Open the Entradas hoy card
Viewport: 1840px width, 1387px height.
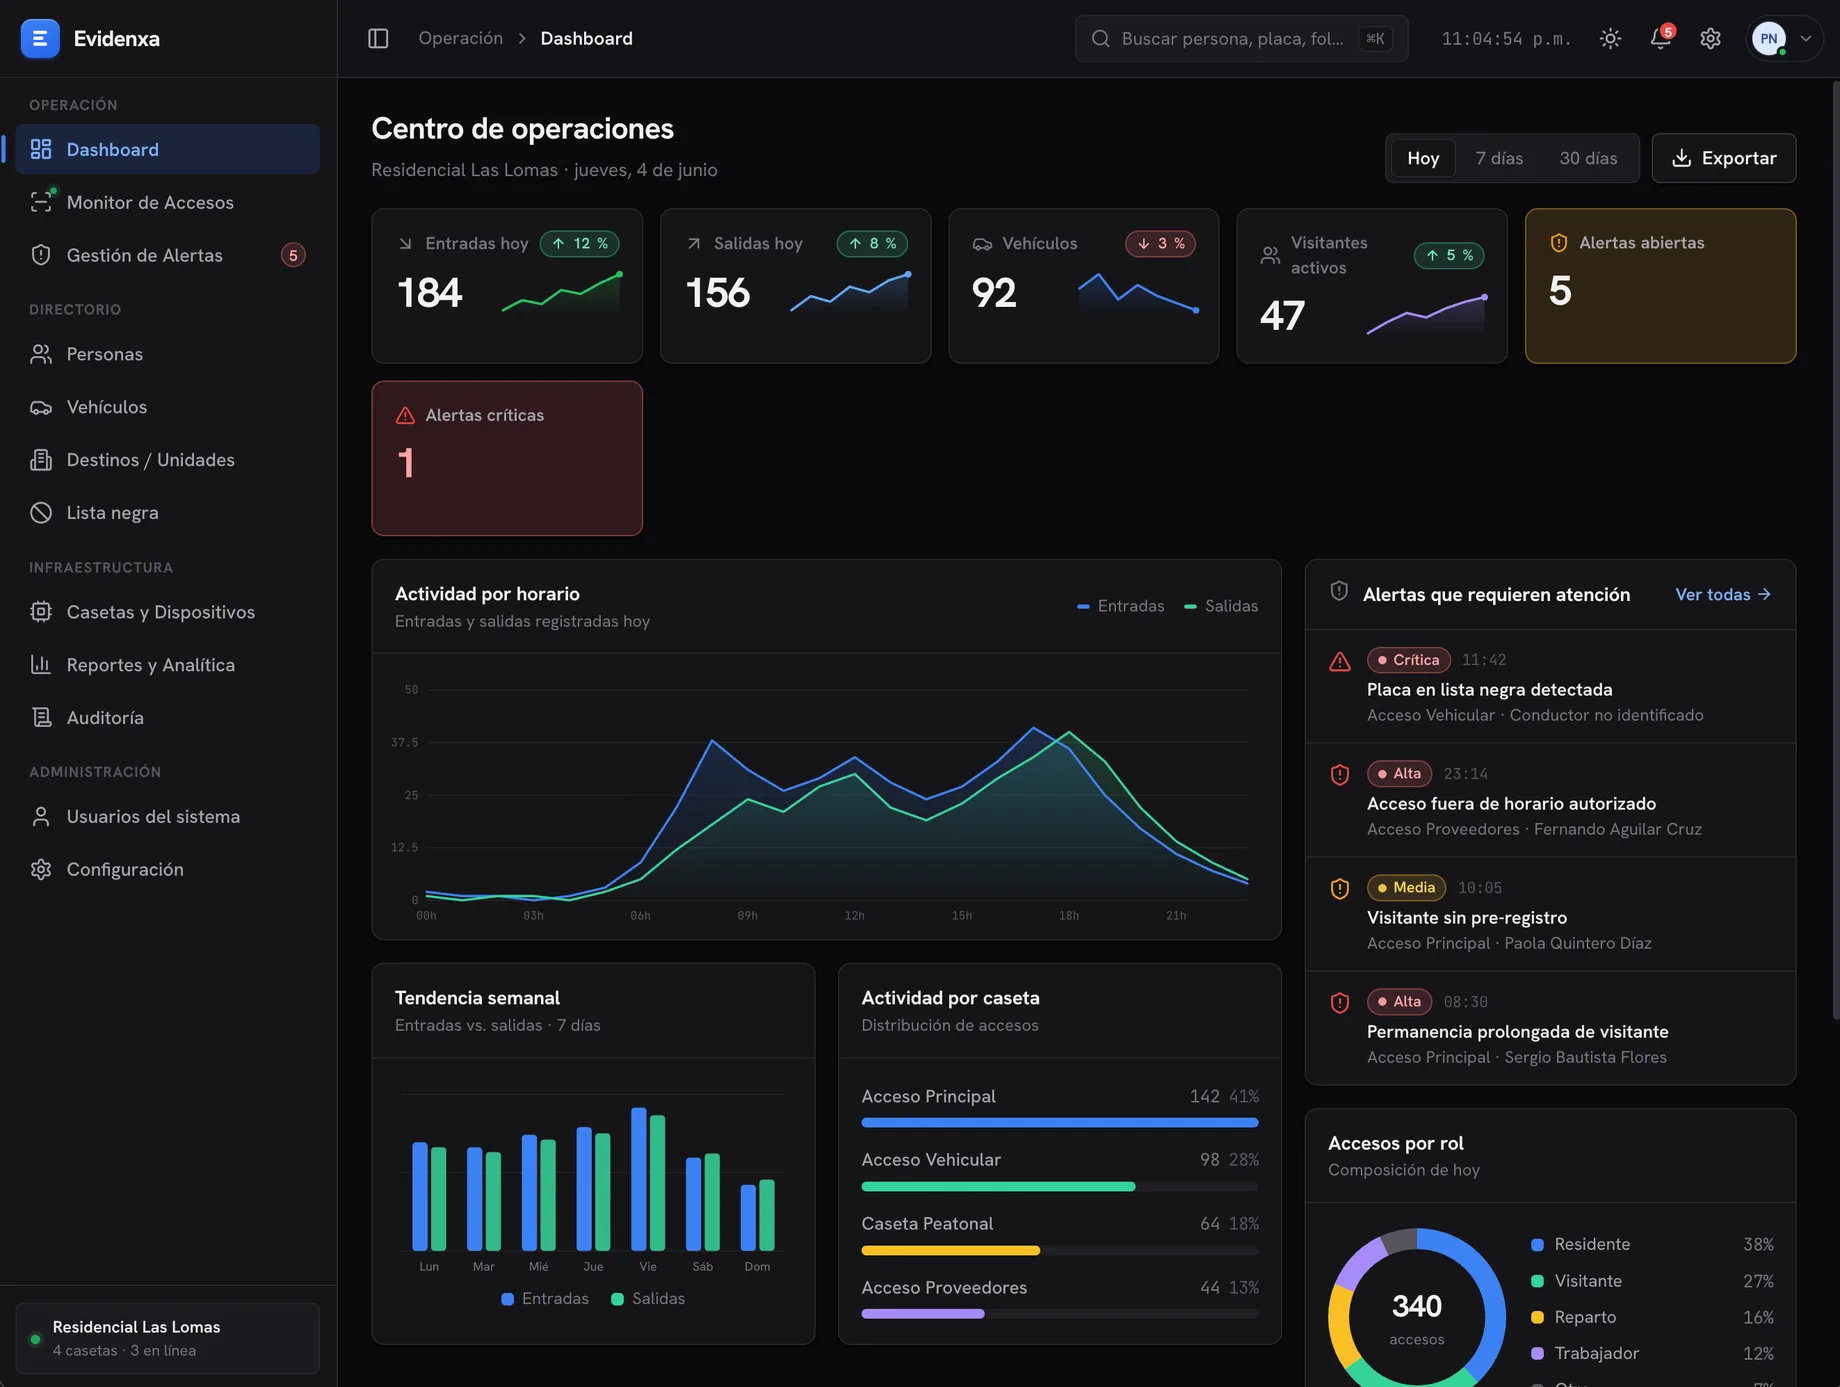507,286
